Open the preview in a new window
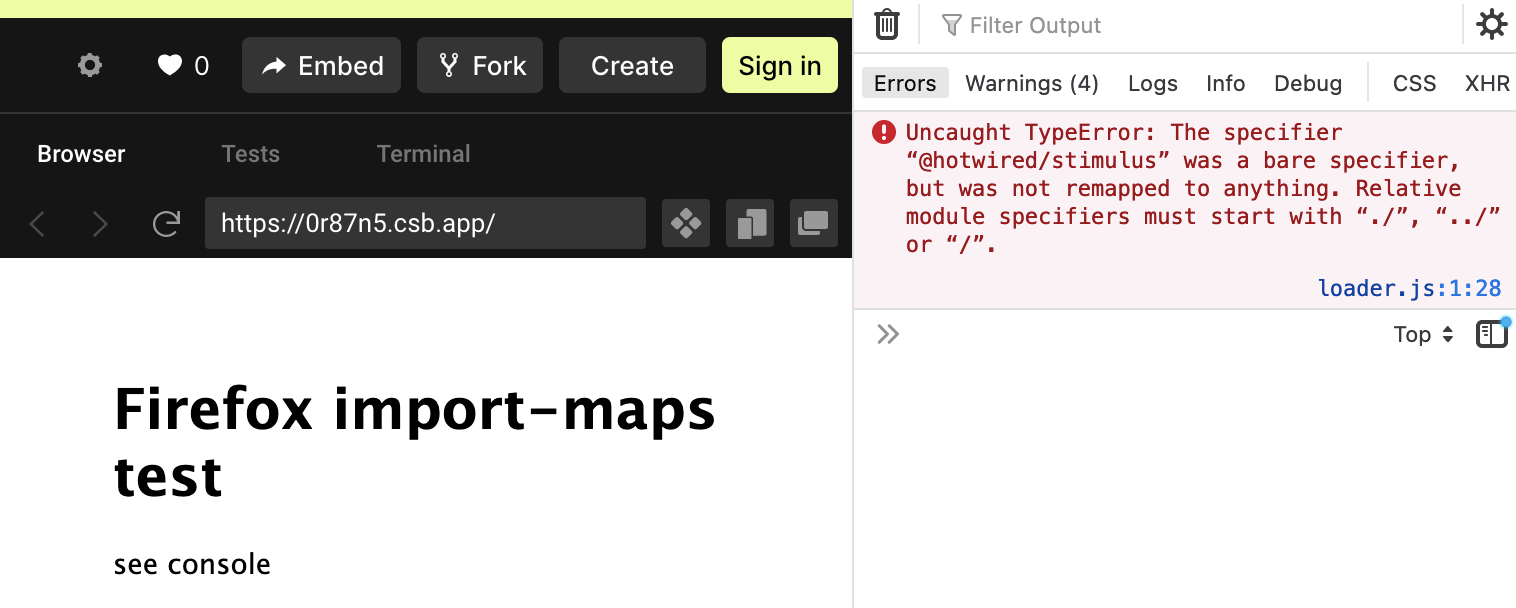 pos(813,223)
